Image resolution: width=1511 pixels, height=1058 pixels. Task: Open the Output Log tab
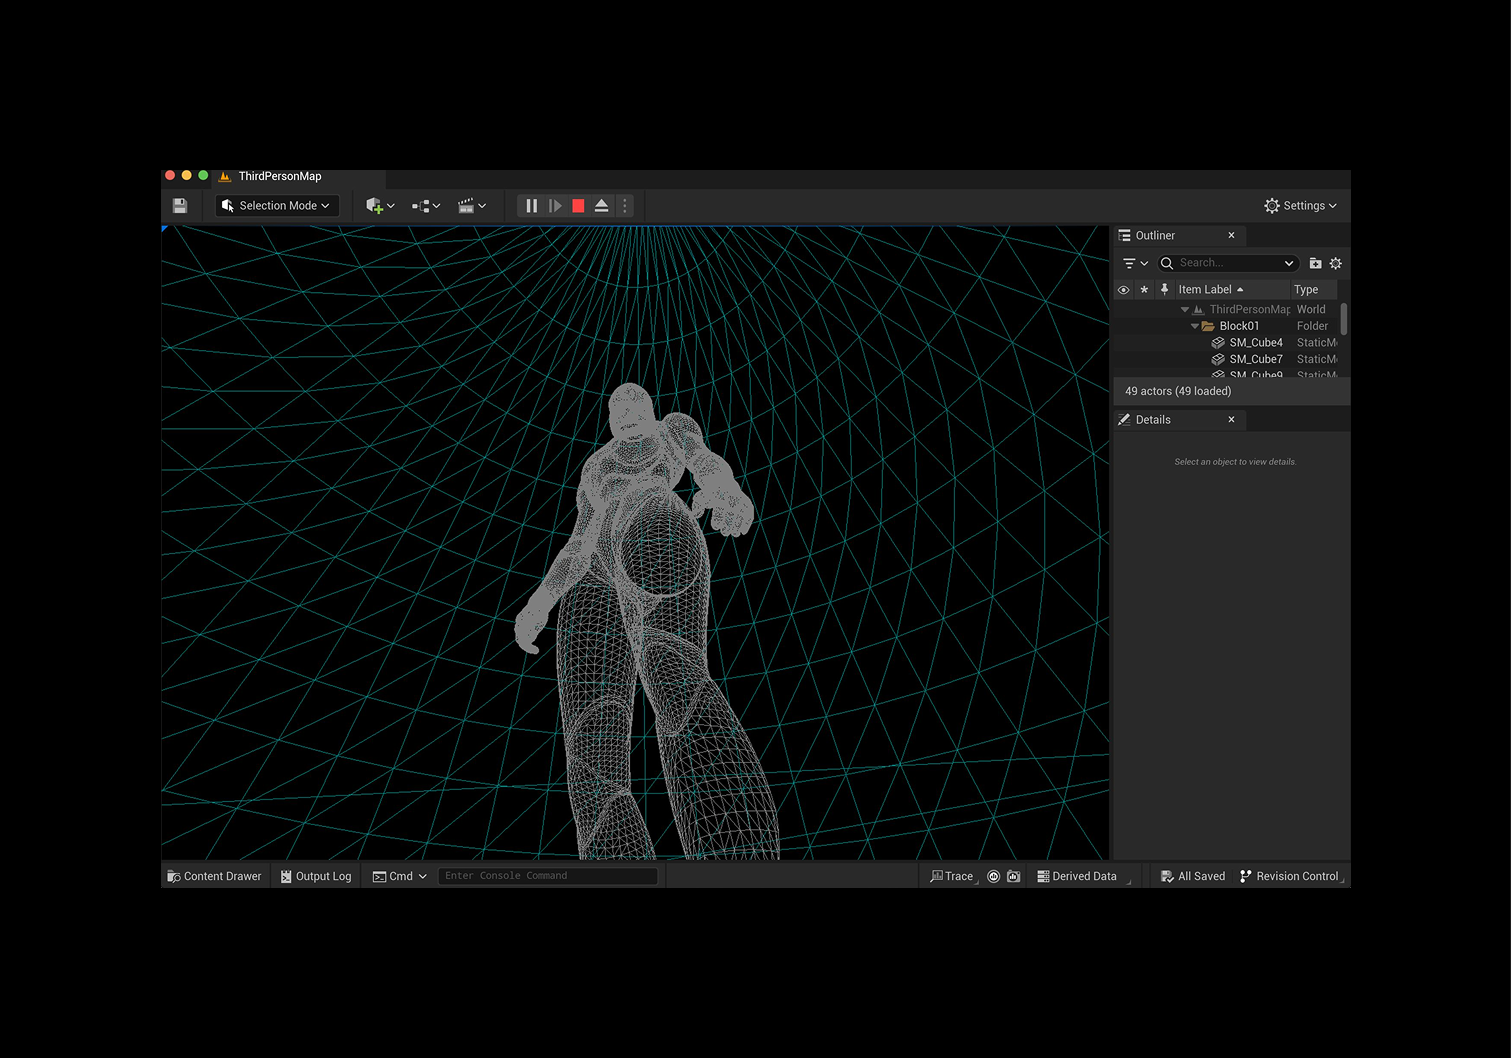tap(316, 876)
